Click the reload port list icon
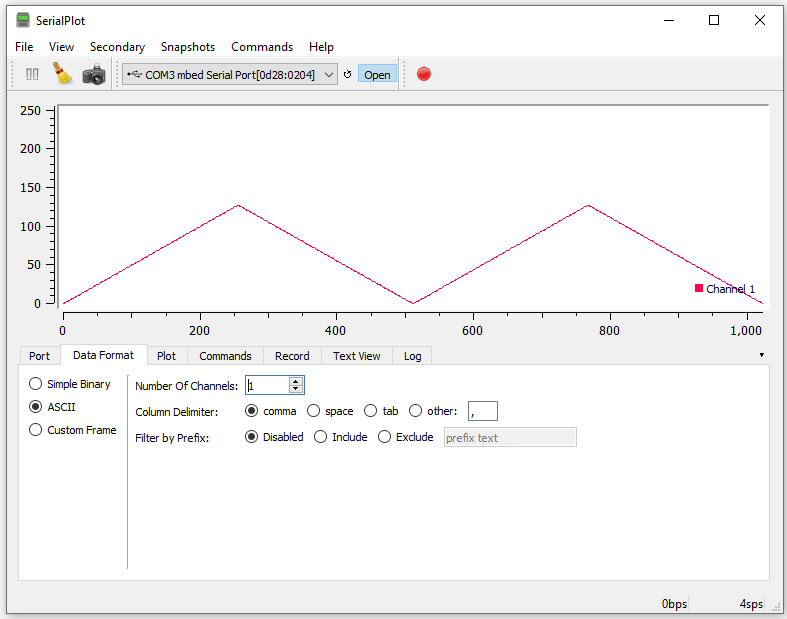The width and height of the screenshot is (787, 619). (x=348, y=75)
